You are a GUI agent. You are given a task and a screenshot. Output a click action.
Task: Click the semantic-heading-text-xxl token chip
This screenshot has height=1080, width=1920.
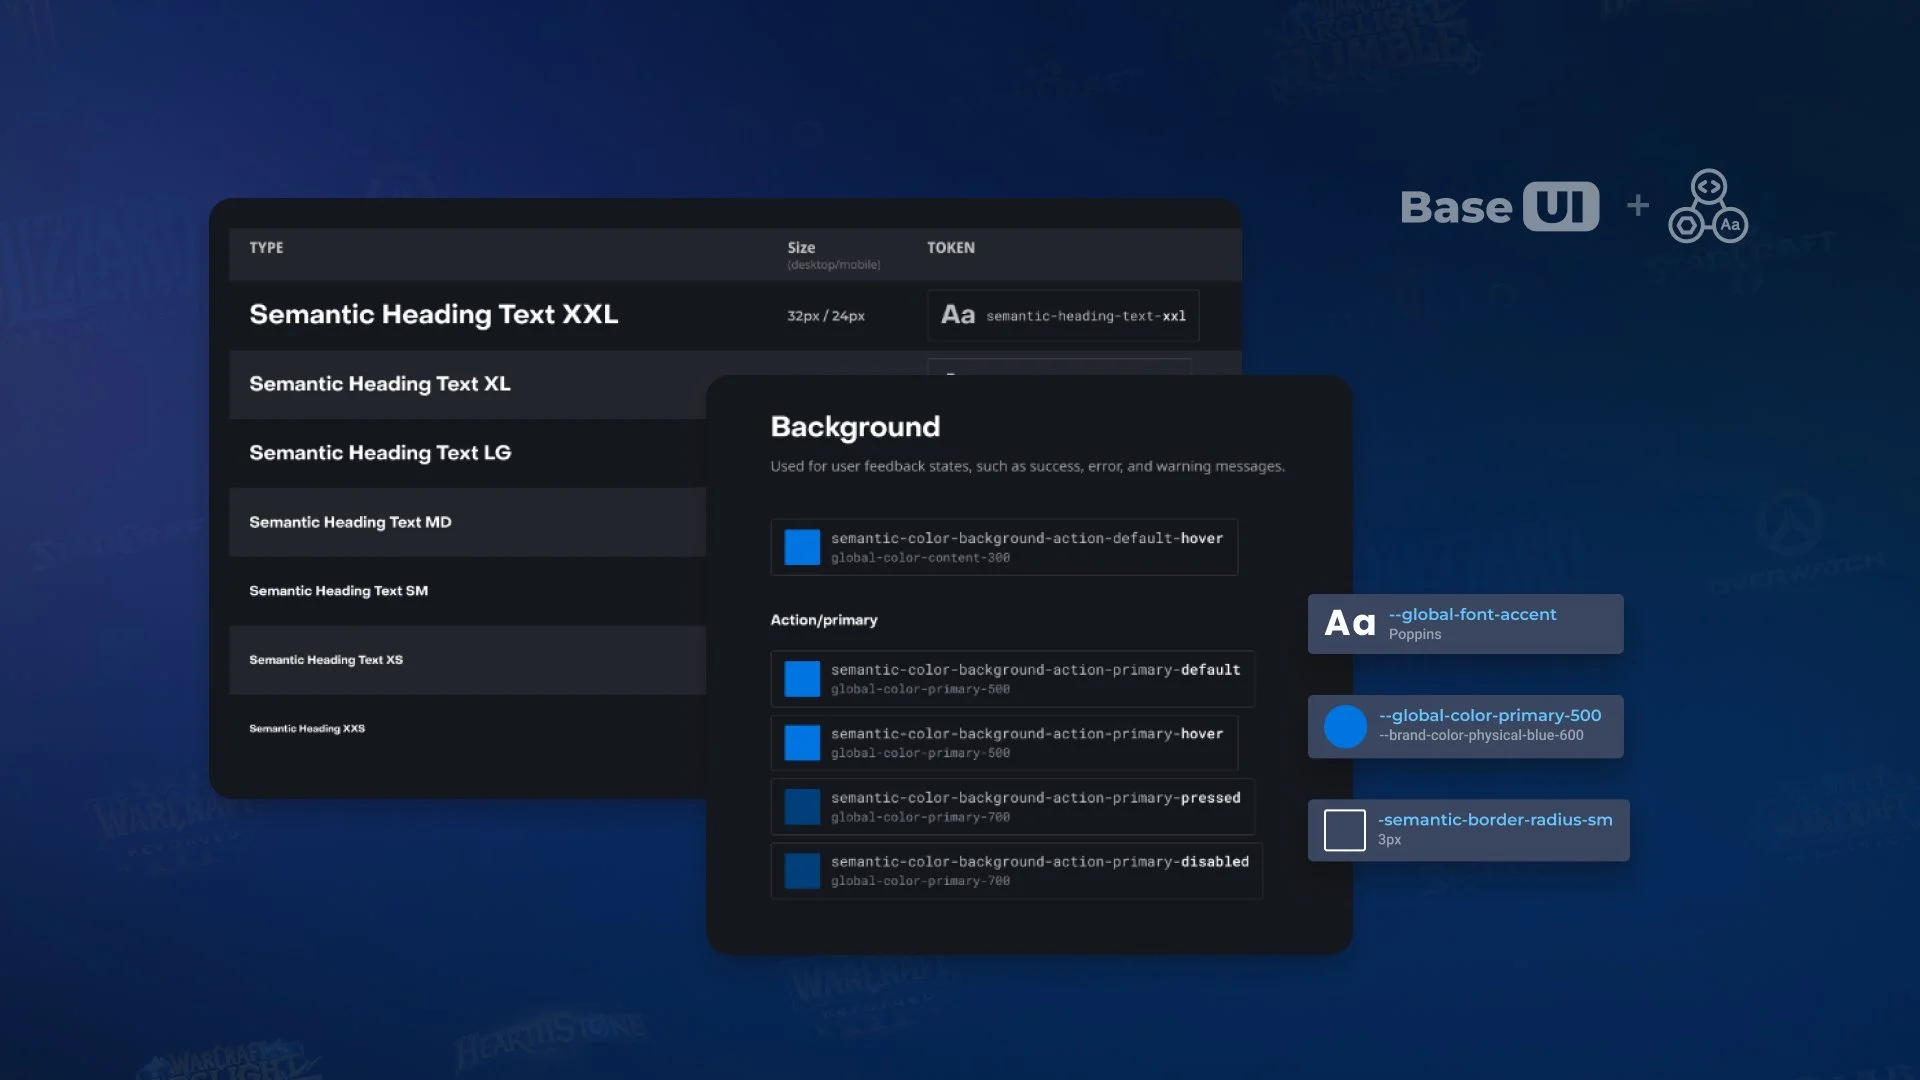[x=1085, y=316]
